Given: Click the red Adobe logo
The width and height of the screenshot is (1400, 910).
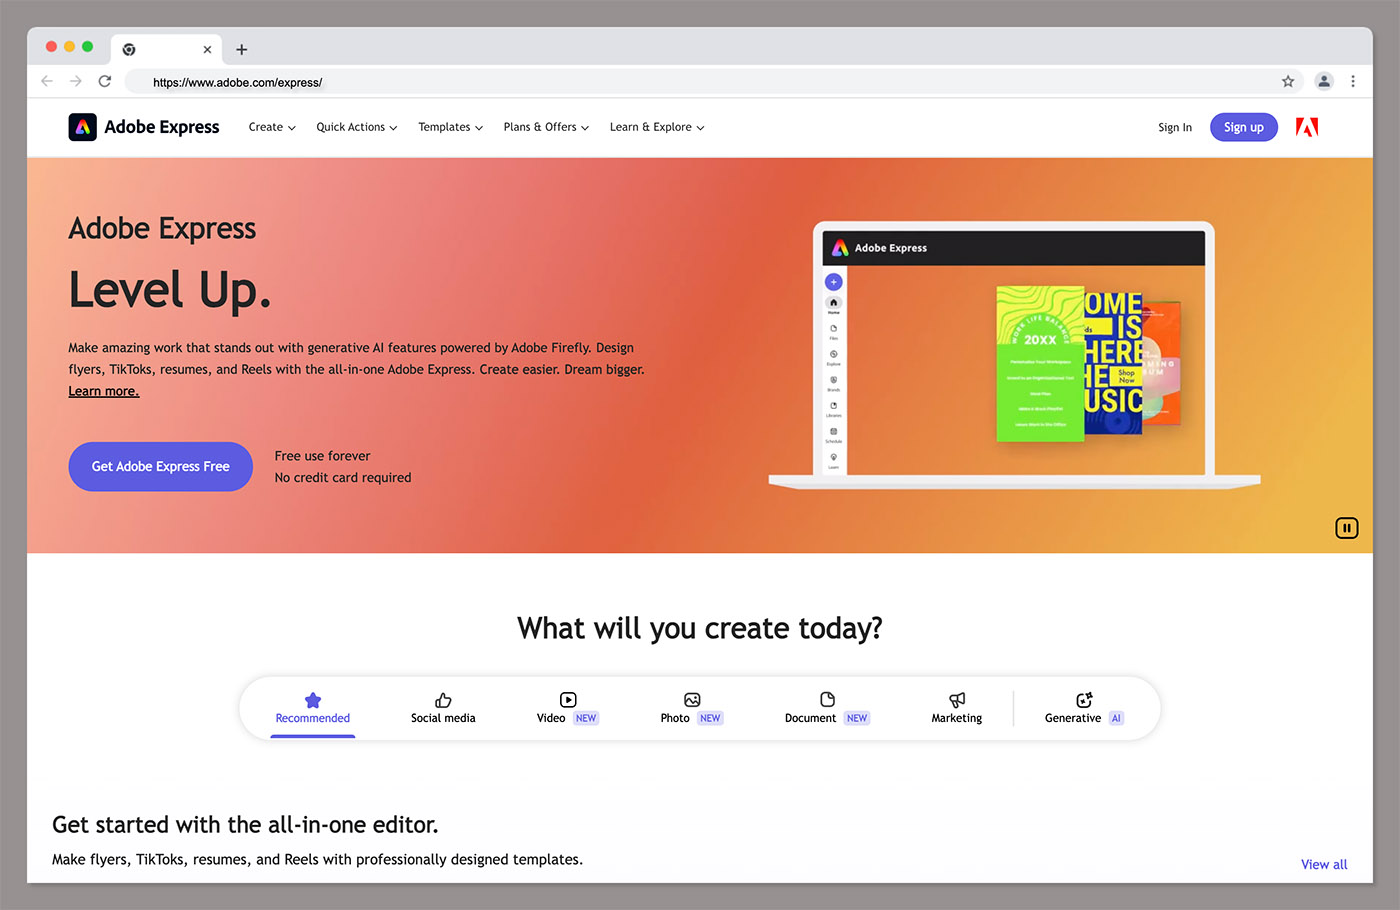Looking at the screenshot, I should point(1306,127).
